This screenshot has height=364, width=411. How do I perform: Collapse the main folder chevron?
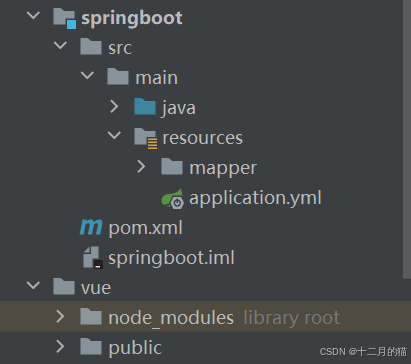click(x=87, y=75)
